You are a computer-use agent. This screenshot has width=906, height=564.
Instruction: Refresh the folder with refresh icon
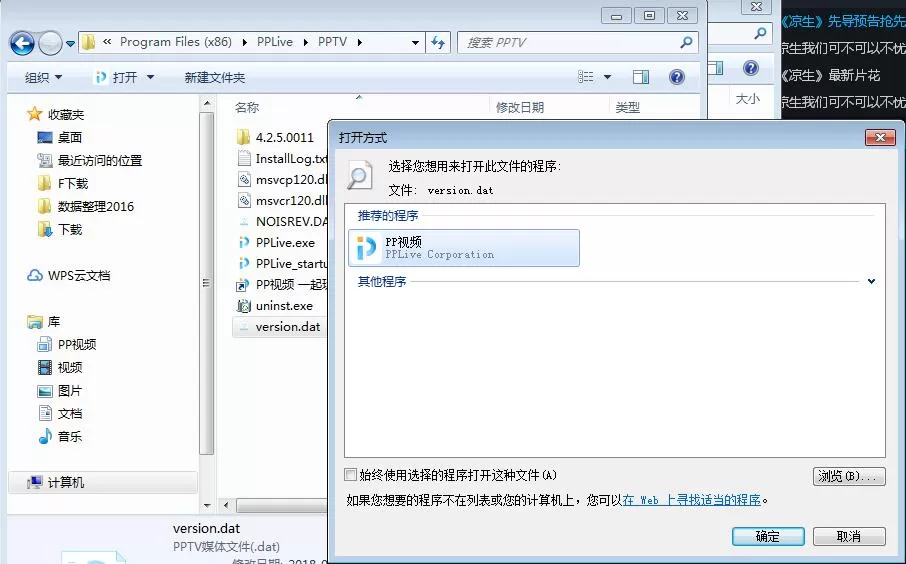[438, 42]
